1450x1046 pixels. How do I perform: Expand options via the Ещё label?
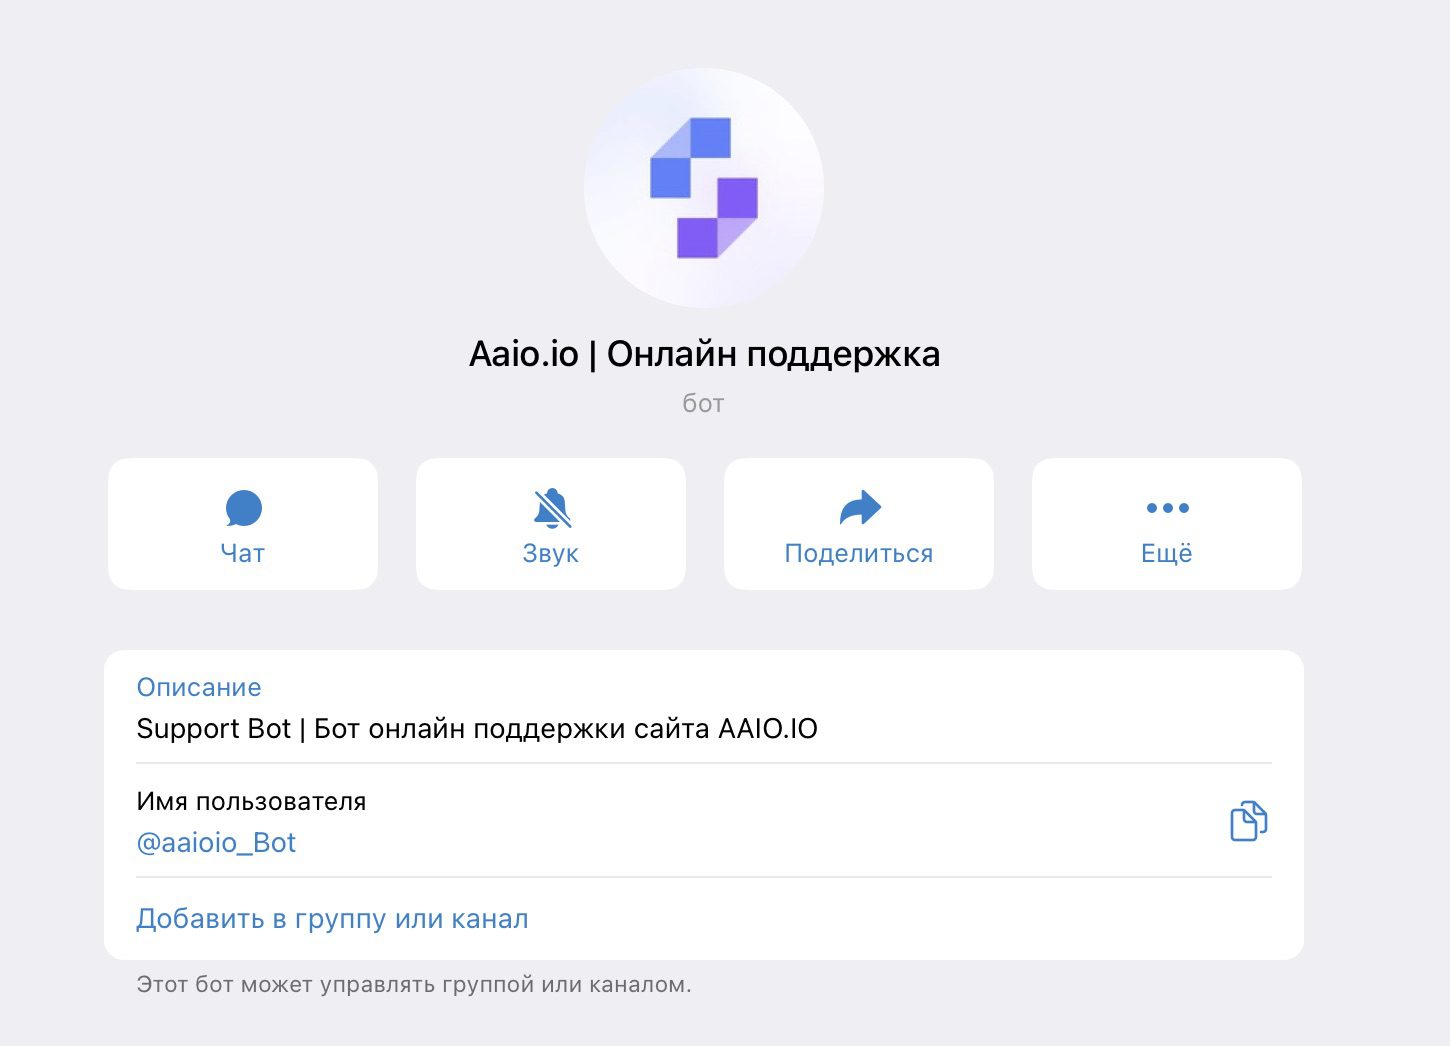tap(1167, 553)
